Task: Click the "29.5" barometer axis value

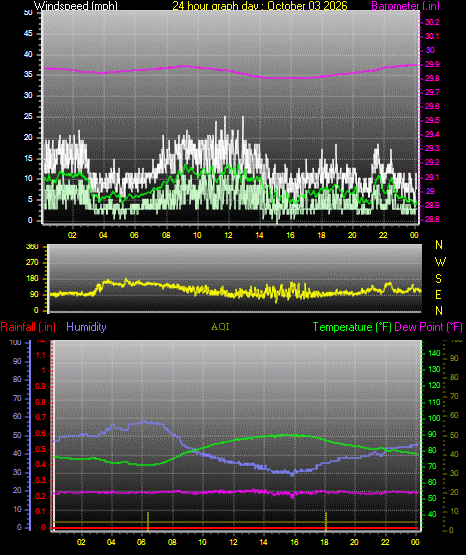Action: tap(432, 120)
